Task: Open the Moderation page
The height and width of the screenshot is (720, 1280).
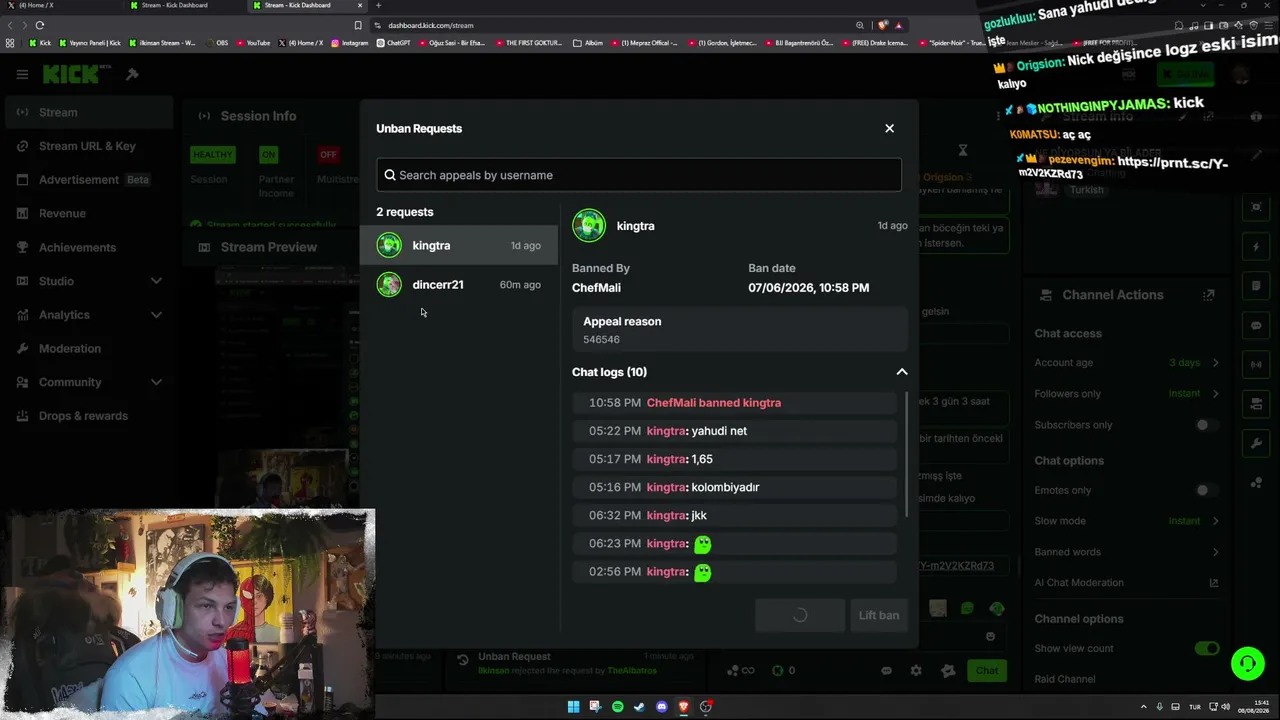Action: pos(88,348)
